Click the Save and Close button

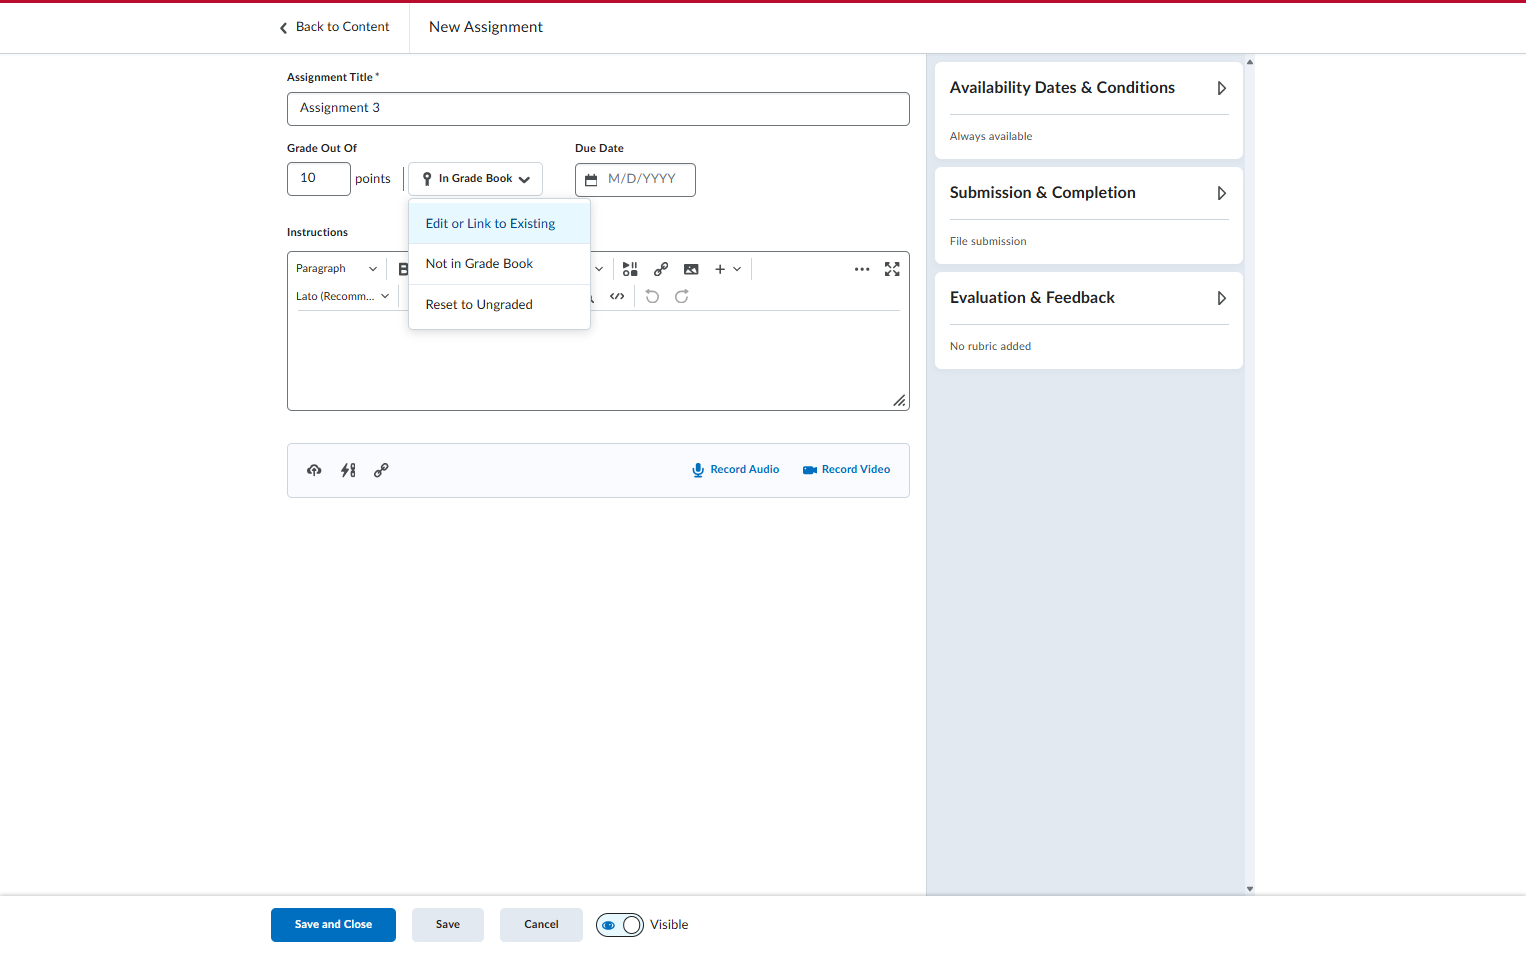pos(333,925)
